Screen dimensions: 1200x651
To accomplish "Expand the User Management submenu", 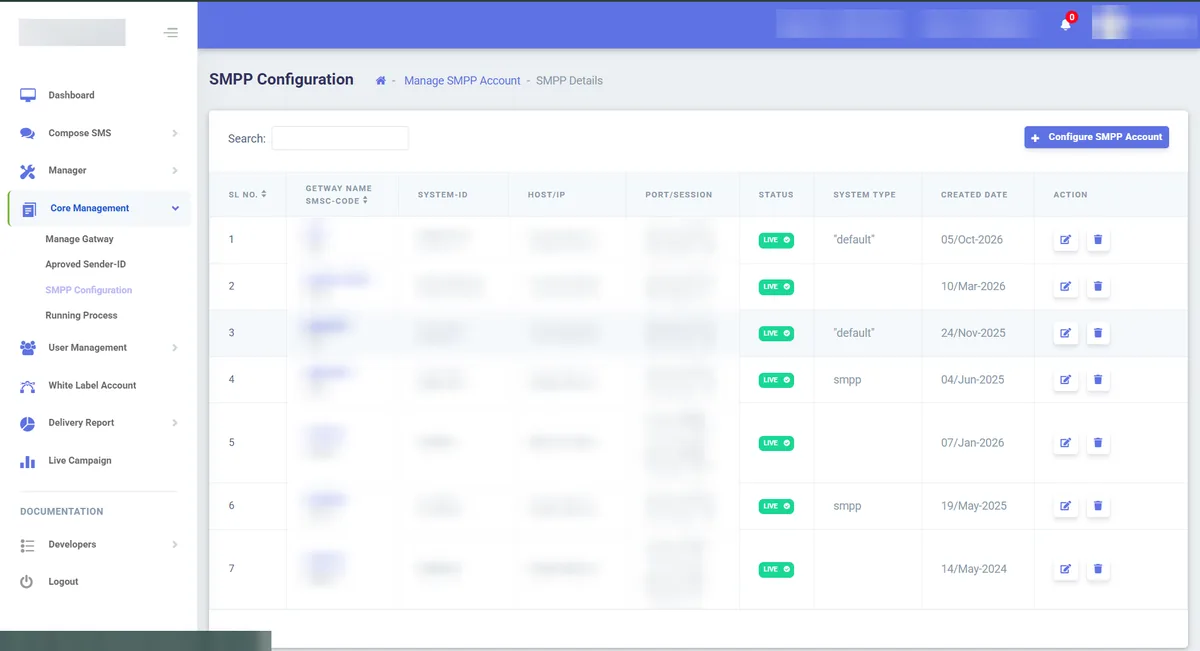I will pos(175,348).
